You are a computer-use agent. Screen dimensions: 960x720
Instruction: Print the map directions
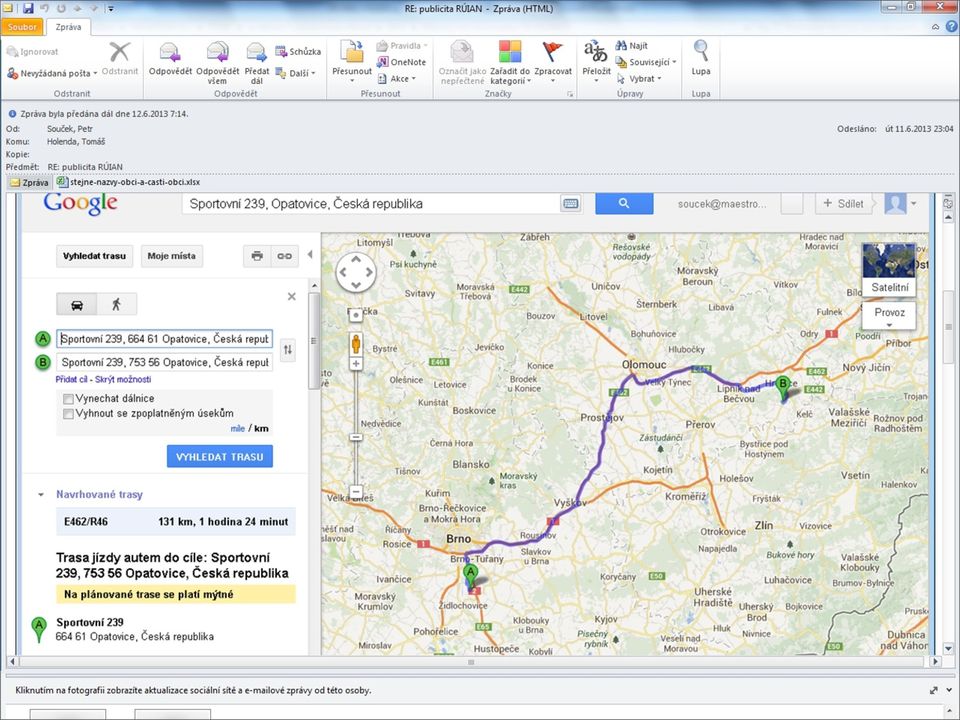(x=257, y=256)
